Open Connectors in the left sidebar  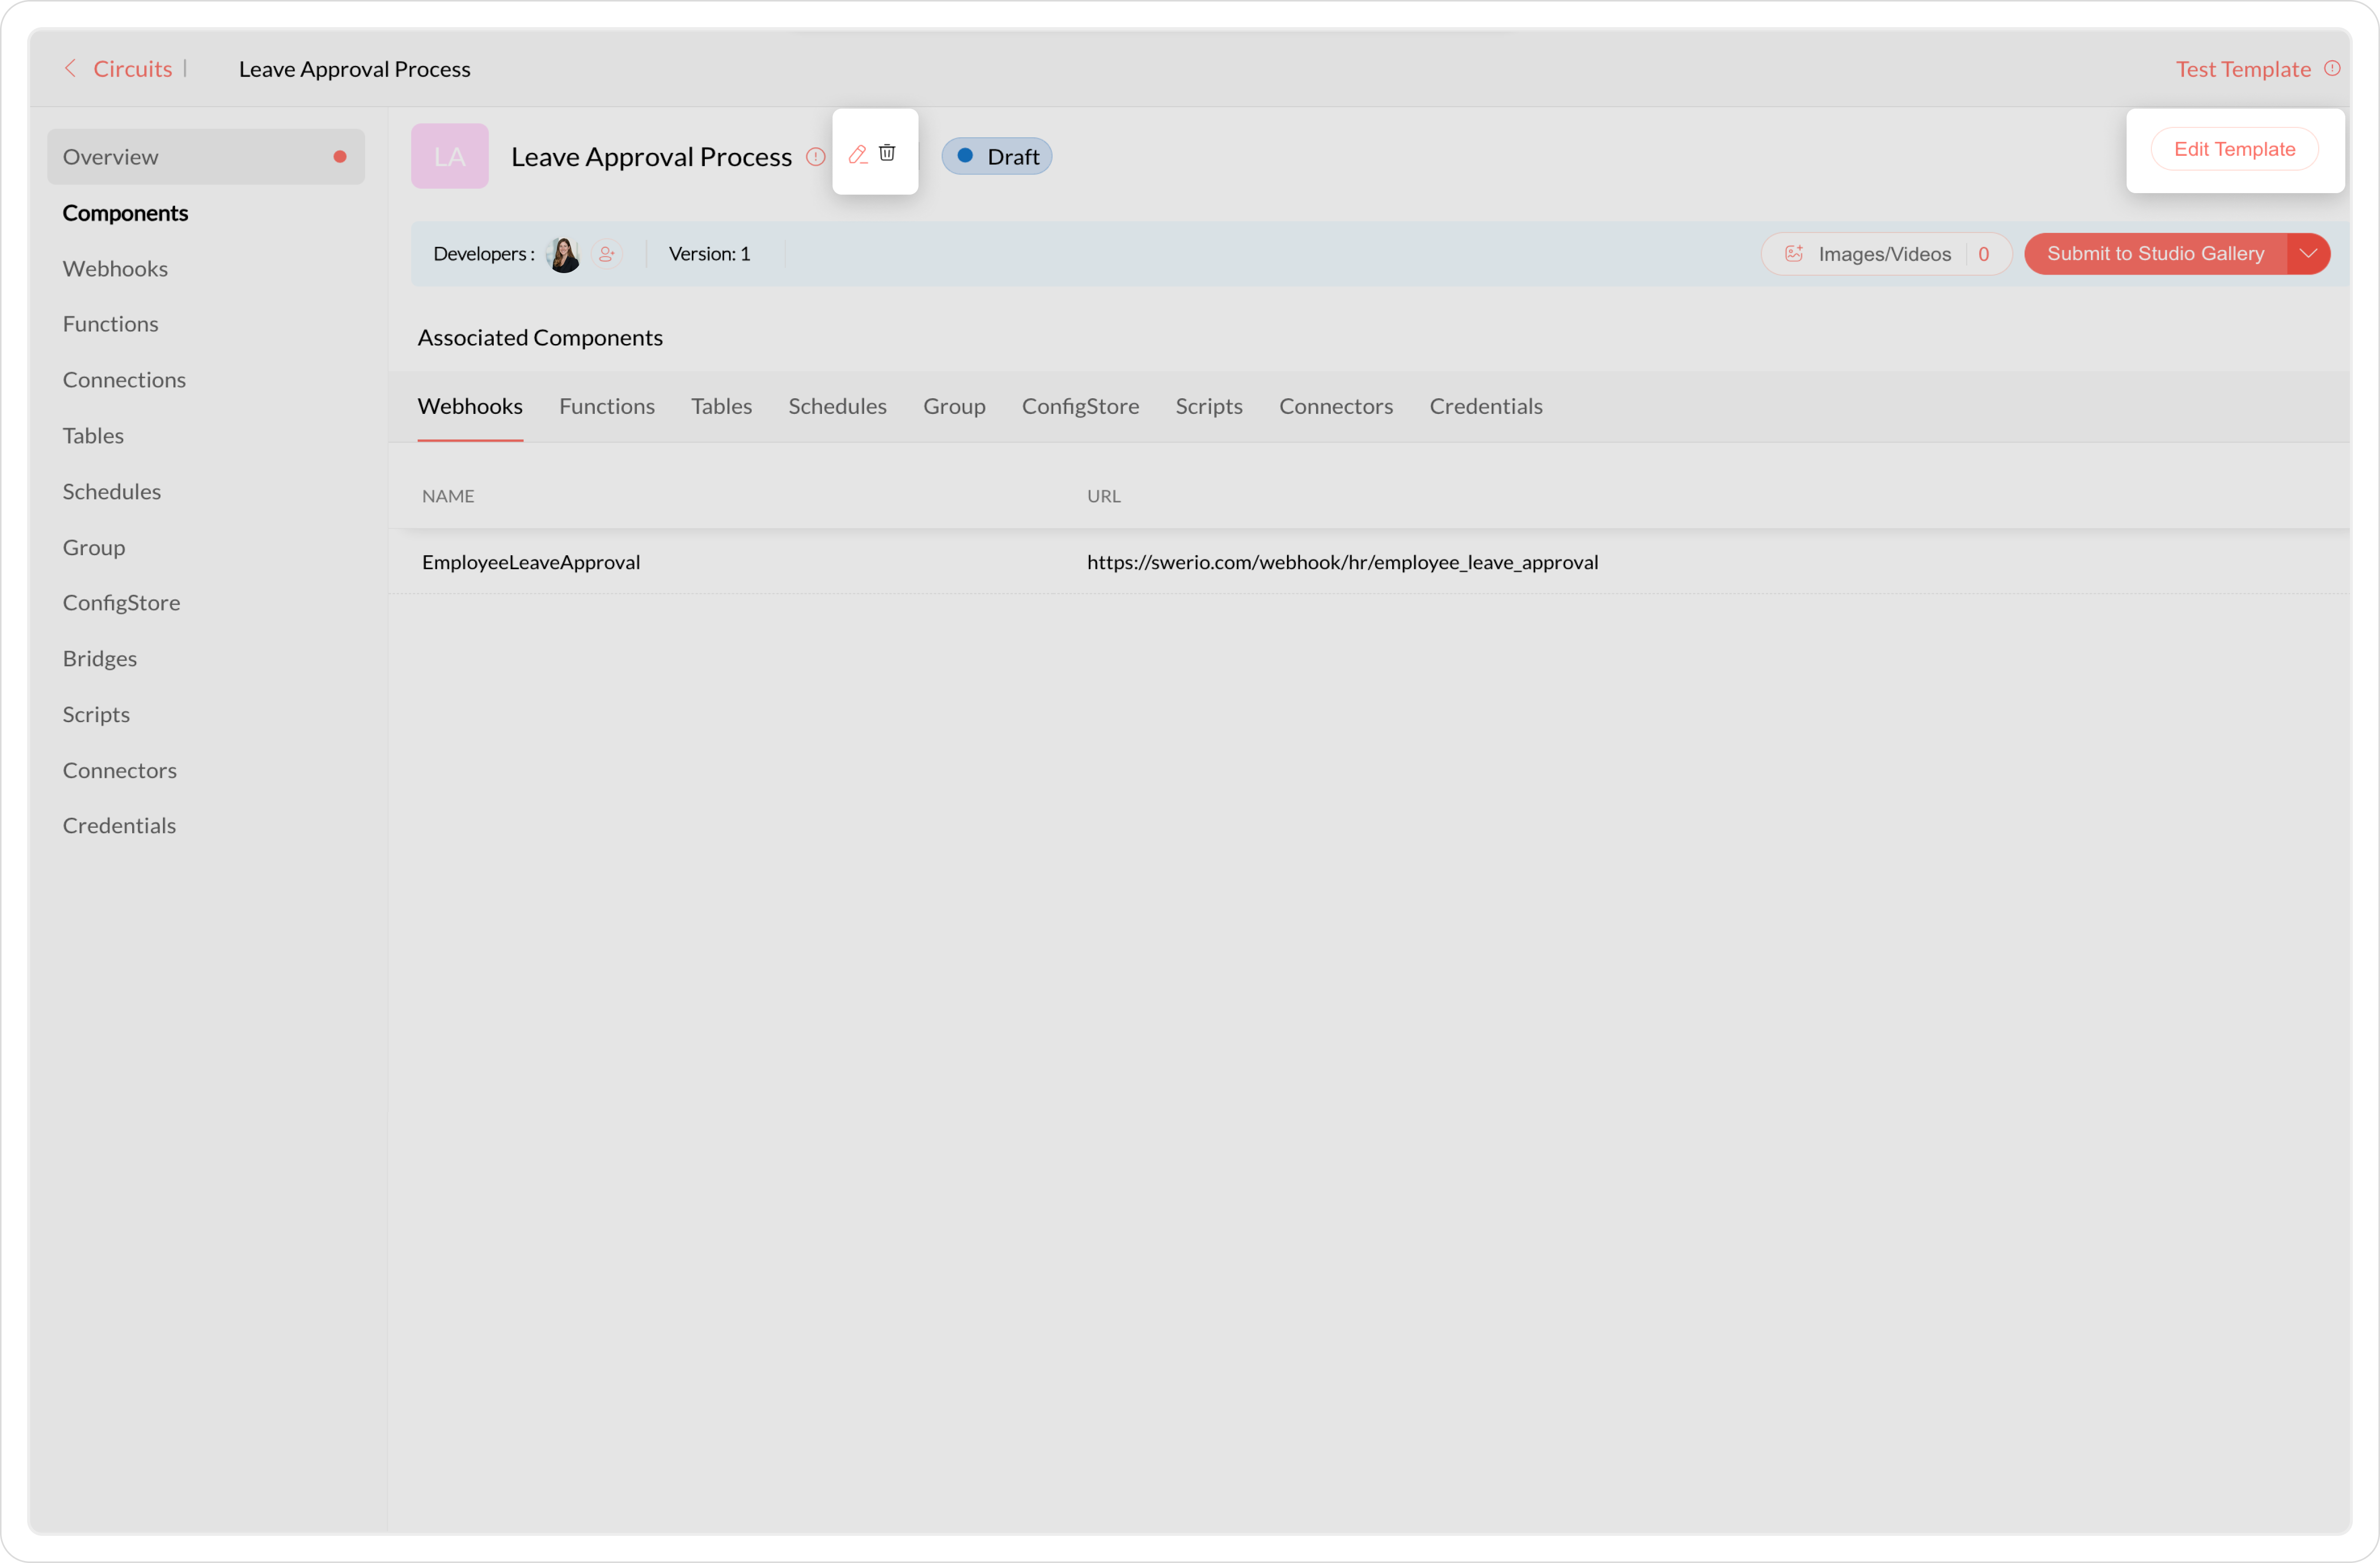point(119,770)
